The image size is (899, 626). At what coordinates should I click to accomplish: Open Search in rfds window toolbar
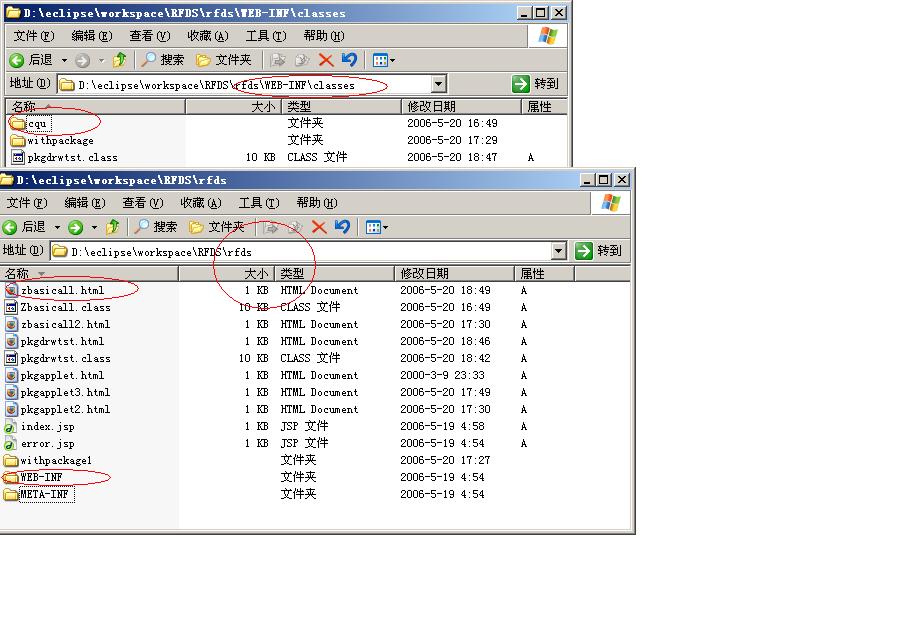point(156,227)
